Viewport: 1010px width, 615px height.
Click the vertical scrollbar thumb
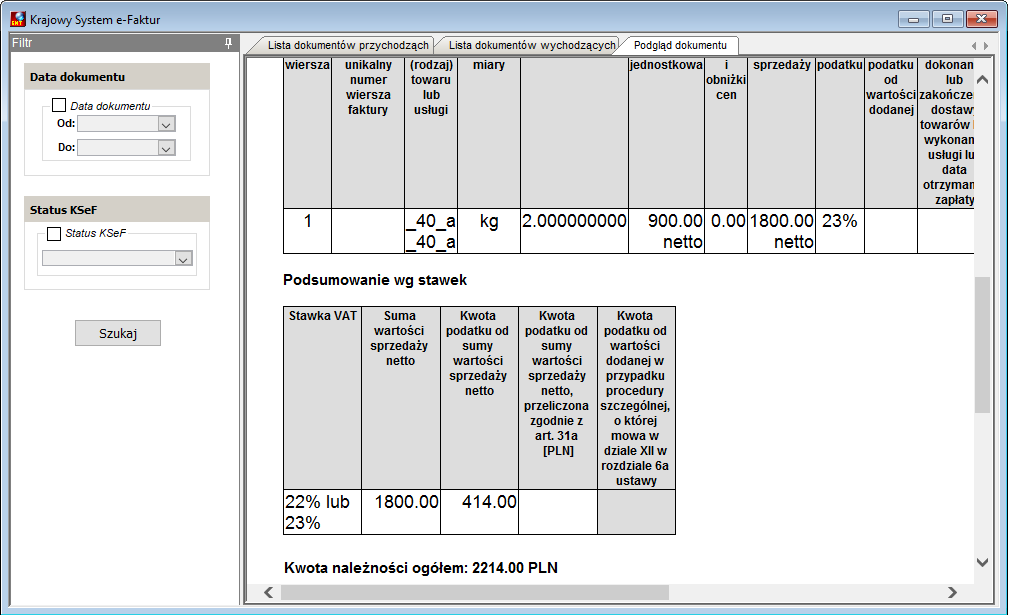(982, 345)
